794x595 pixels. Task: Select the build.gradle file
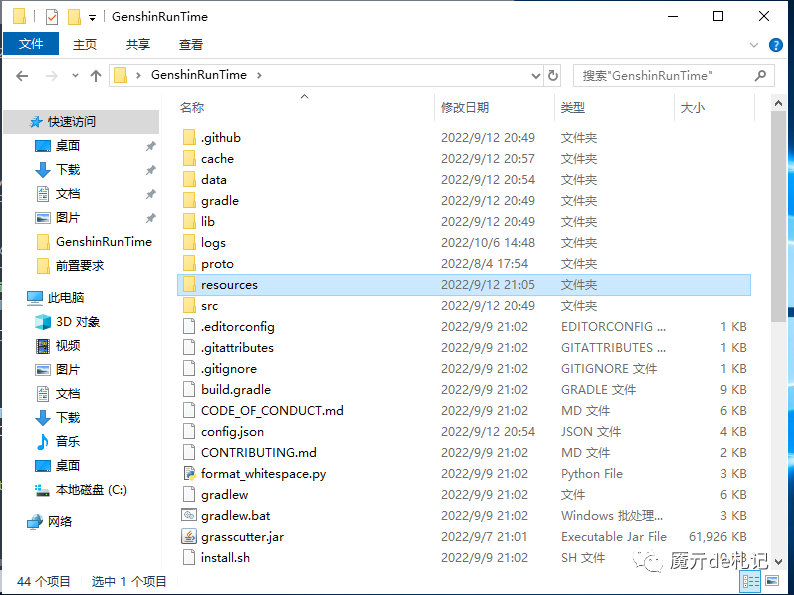tap(236, 389)
